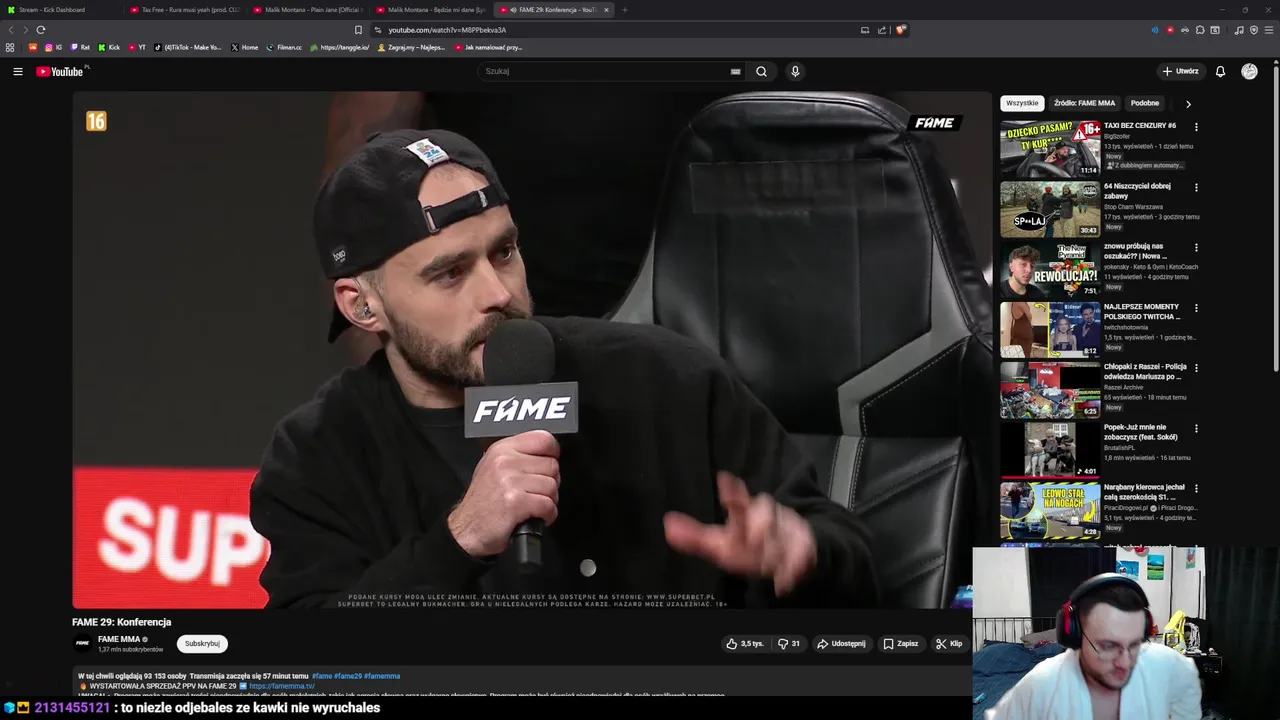Dislike the FAME 29 video
The width and height of the screenshot is (1280, 720).
[788, 644]
